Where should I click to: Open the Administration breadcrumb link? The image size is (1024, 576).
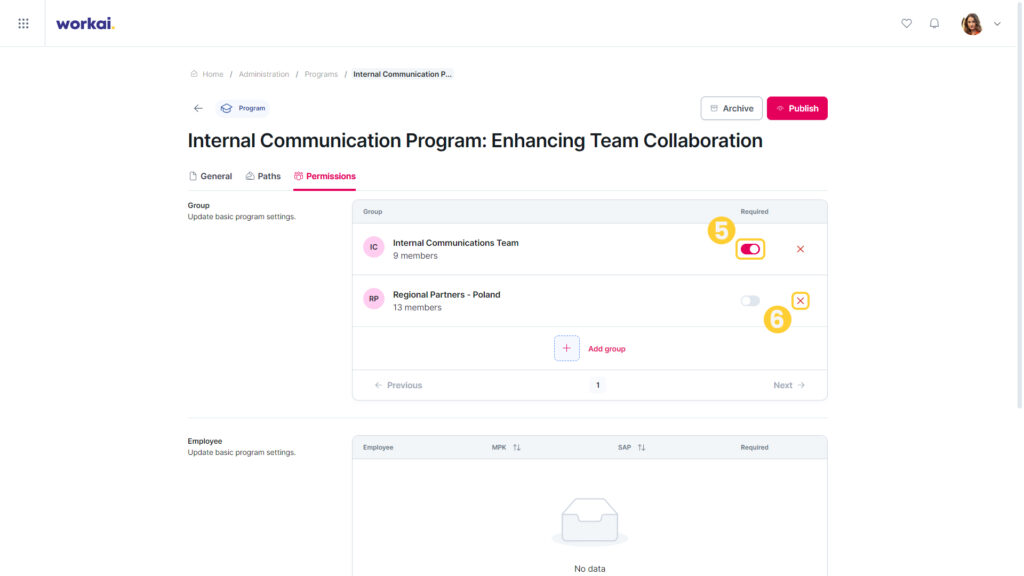[263, 74]
